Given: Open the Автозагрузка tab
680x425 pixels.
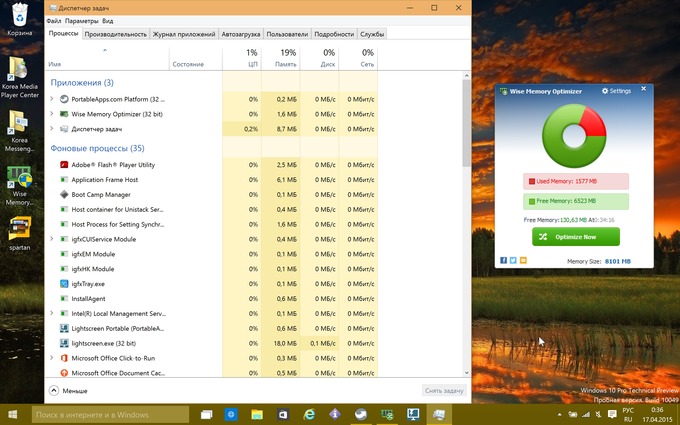Looking at the screenshot, I should pos(240,34).
